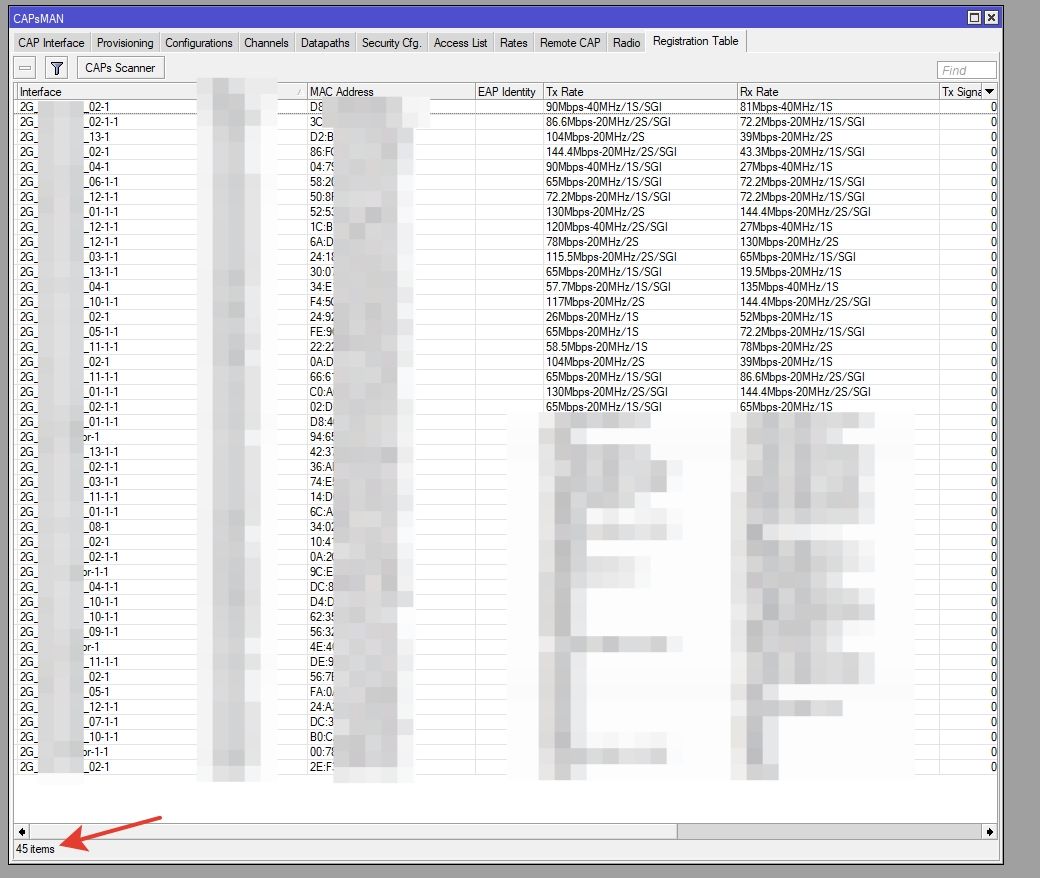Screen dimensions: 1040x878
Task: Sort by the MAC Address column header
Action: coord(391,92)
